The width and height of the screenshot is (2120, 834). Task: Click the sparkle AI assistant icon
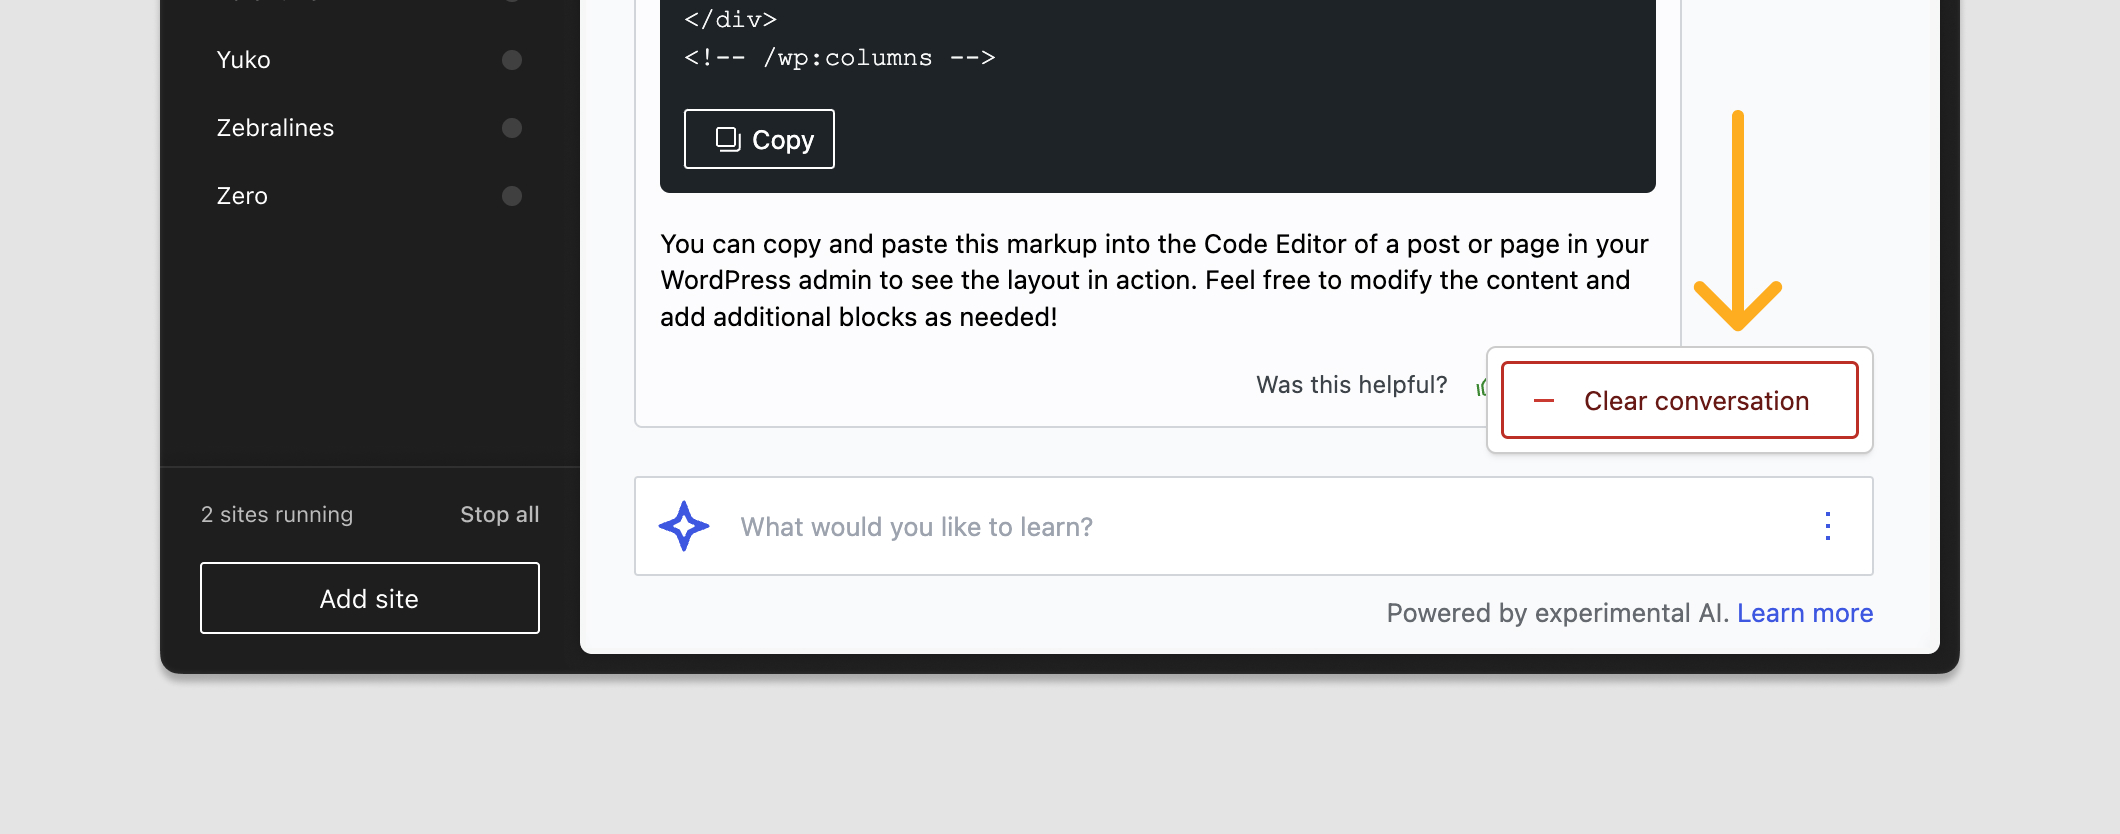pos(684,526)
